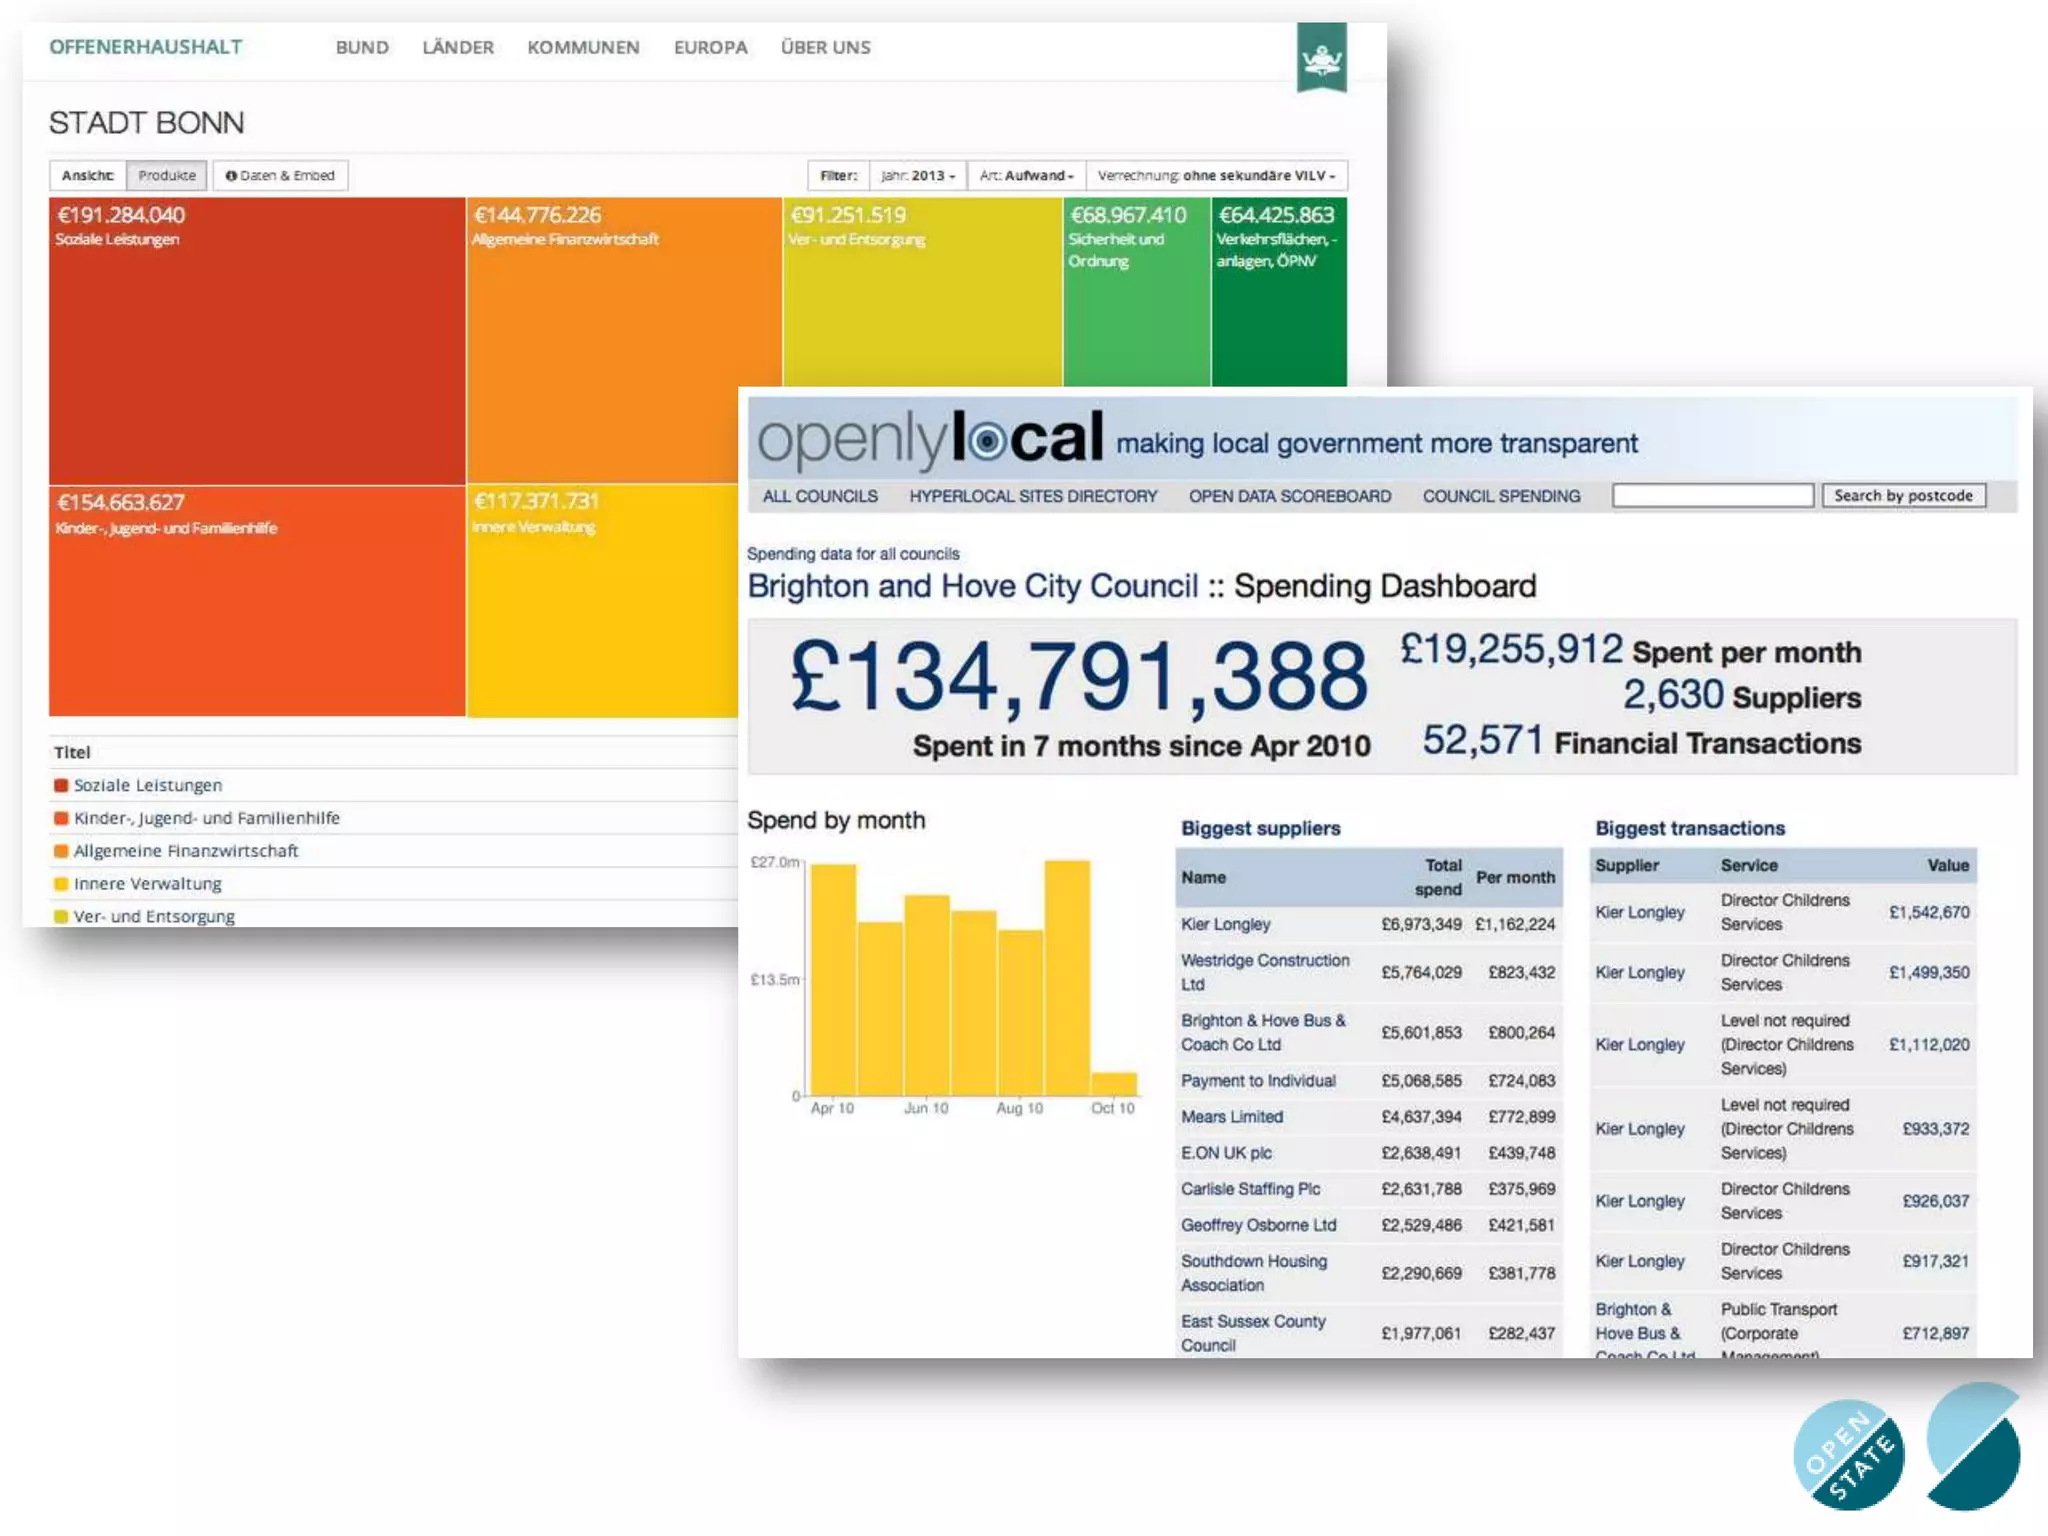Open the Art Aufwand filter dropdown
Image resolution: width=2048 pixels, height=1536 pixels.
point(1026,175)
